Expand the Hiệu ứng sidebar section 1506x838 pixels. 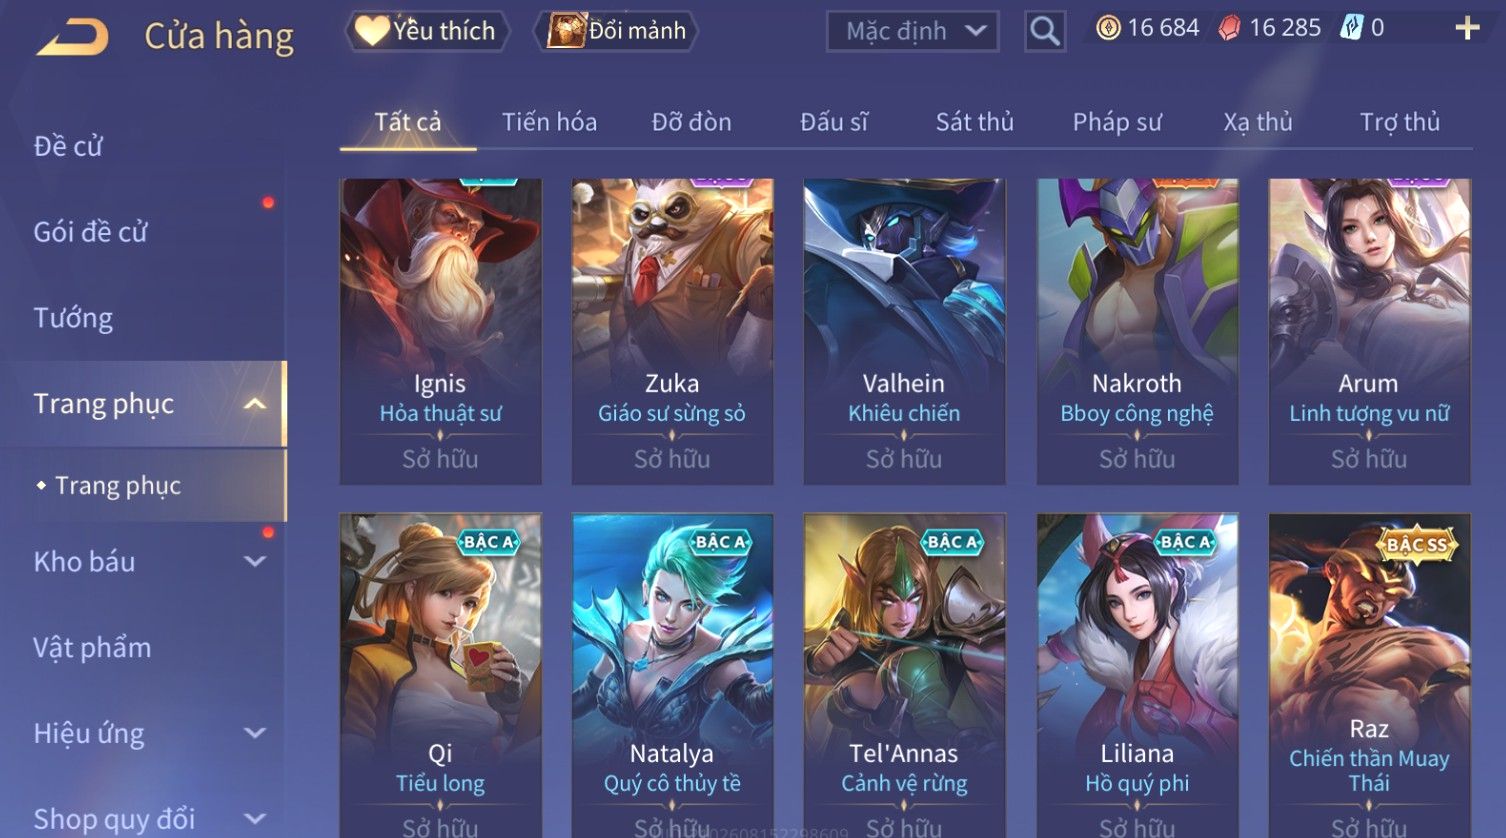pyautogui.click(x=255, y=733)
